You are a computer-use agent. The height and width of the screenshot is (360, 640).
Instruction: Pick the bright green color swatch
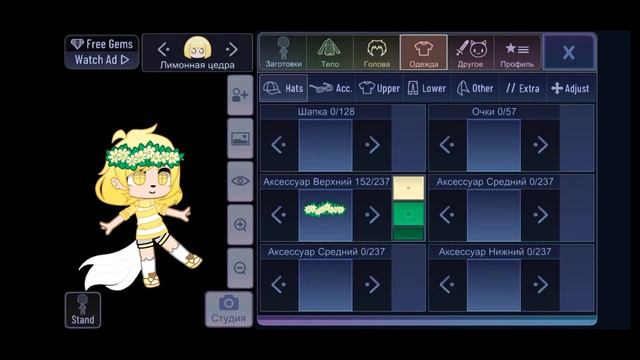coord(408,214)
